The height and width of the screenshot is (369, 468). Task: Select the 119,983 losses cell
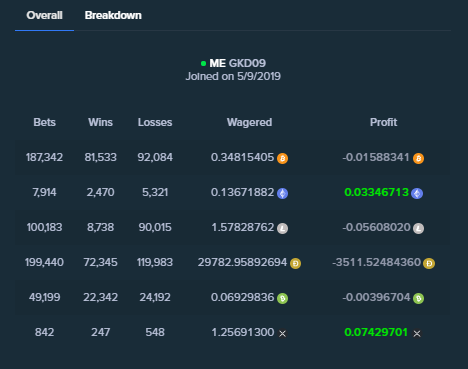click(155, 262)
